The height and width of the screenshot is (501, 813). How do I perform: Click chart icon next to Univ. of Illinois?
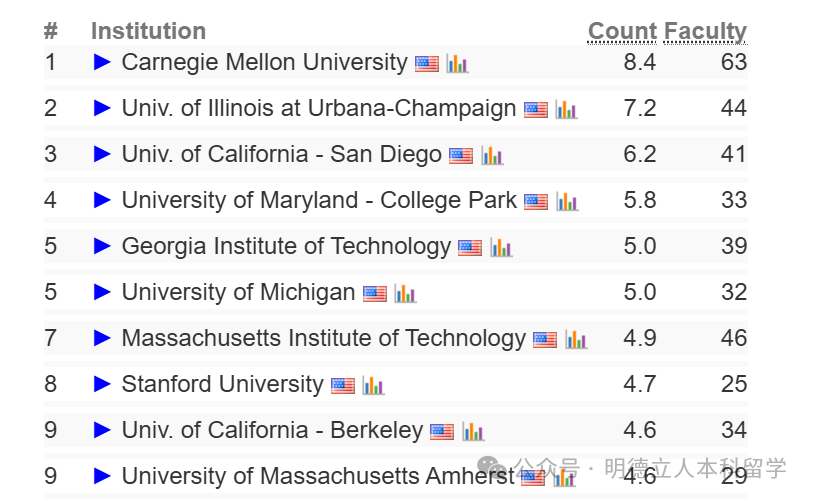pyautogui.click(x=566, y=109)
